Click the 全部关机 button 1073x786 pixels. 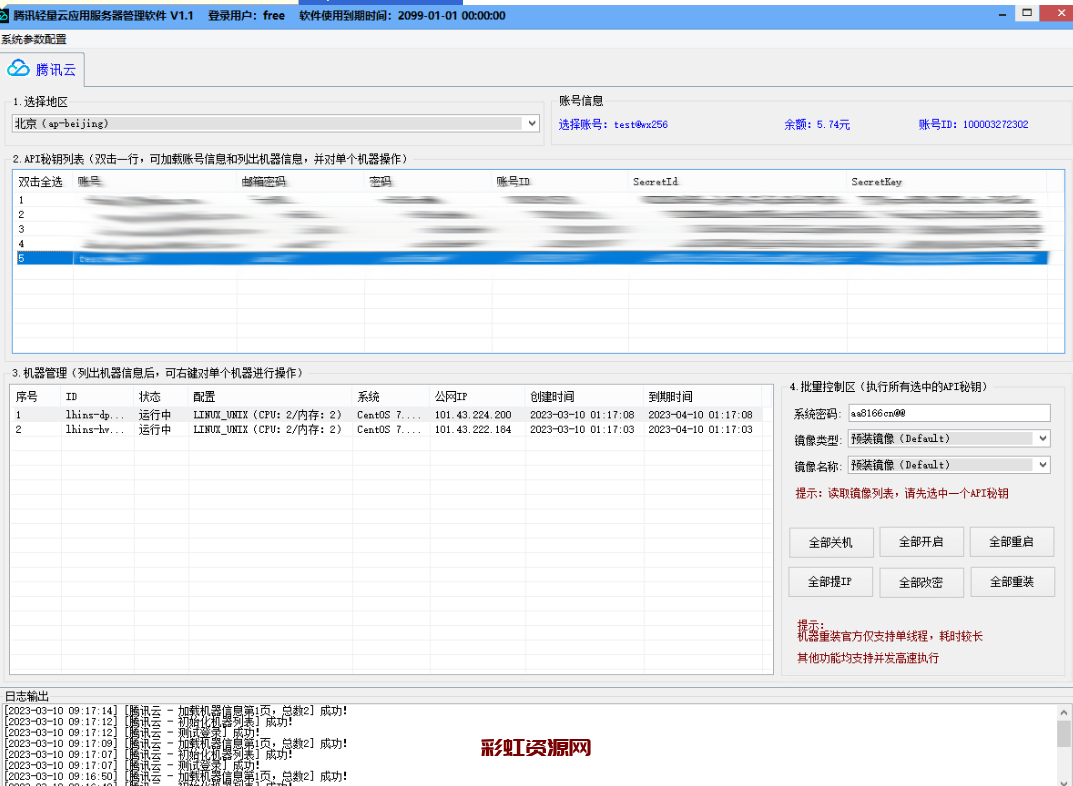tap(830, 542)
